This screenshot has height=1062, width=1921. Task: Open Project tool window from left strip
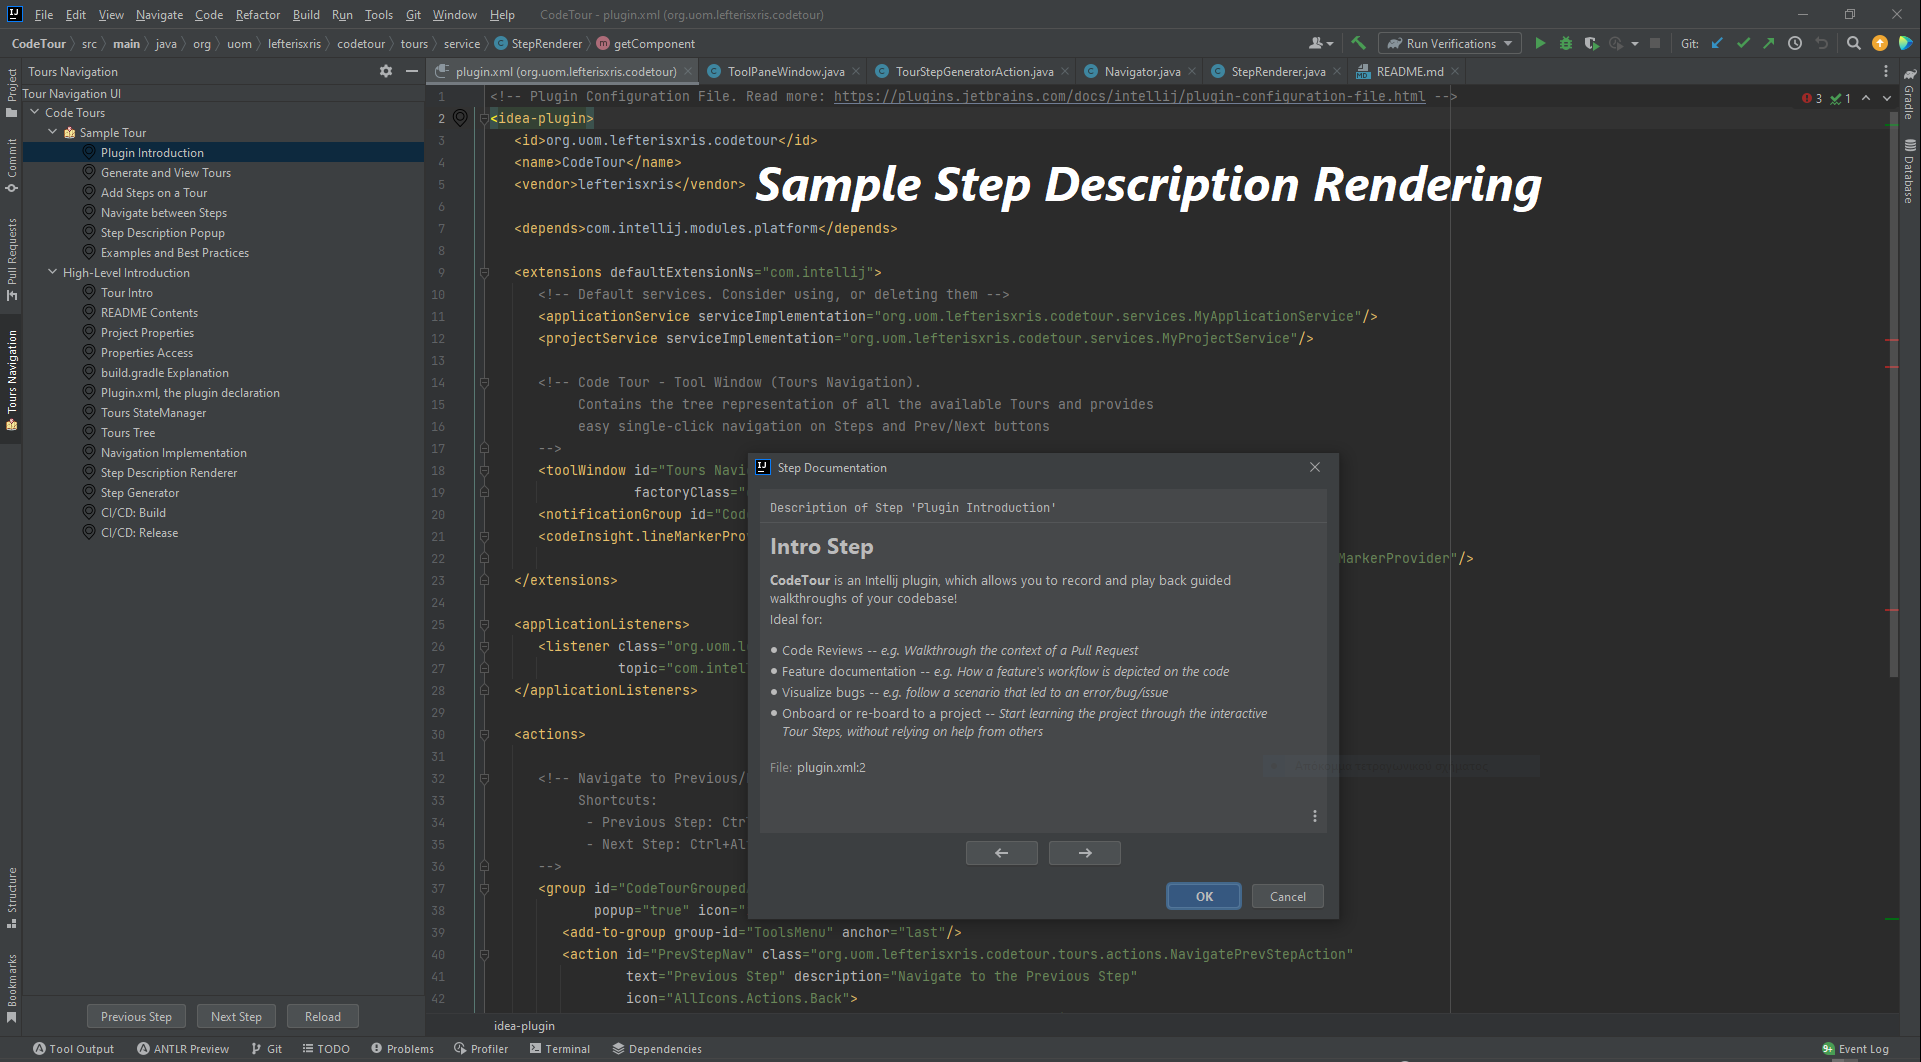pyautogui.click(x=12, y=93)
